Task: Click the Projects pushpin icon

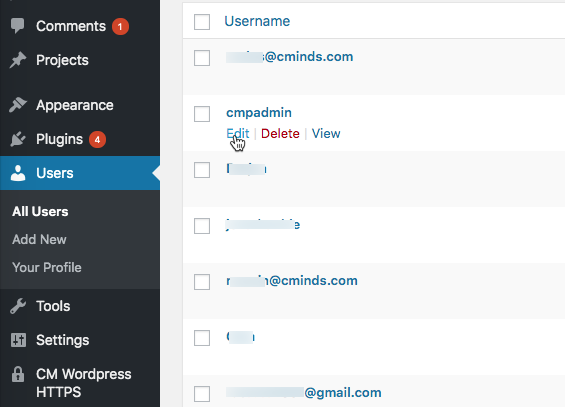Action: click(18, 60)
